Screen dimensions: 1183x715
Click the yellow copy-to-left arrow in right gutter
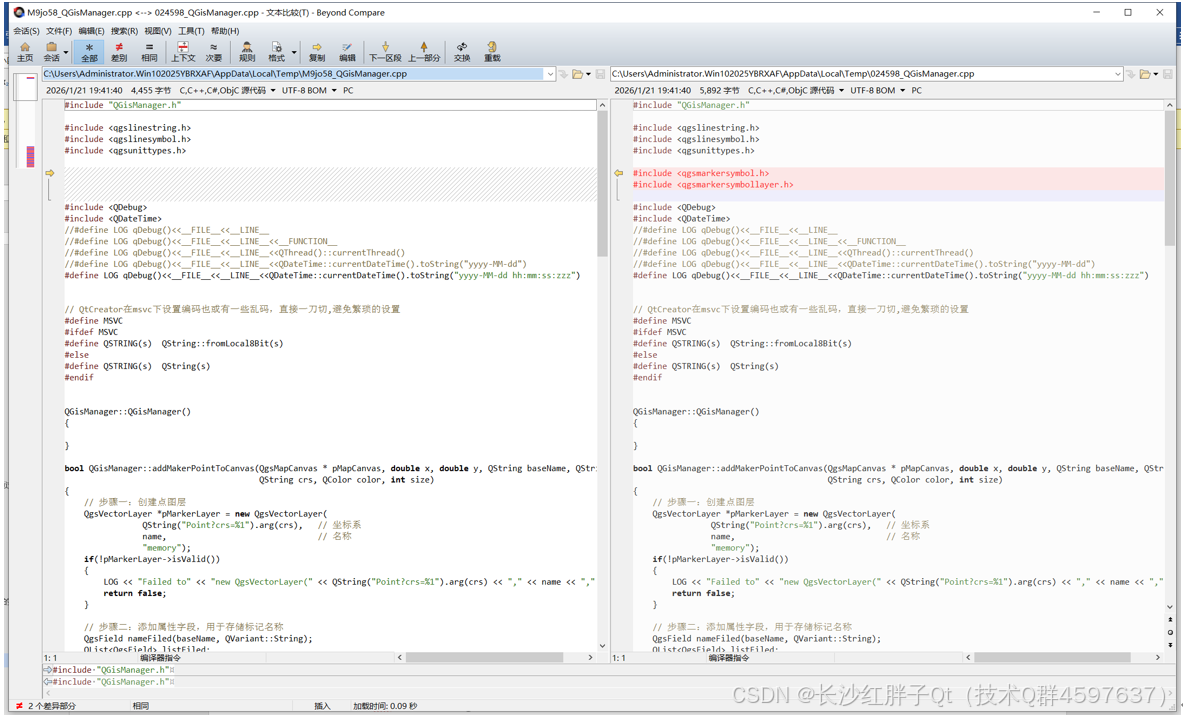[619, 173]
